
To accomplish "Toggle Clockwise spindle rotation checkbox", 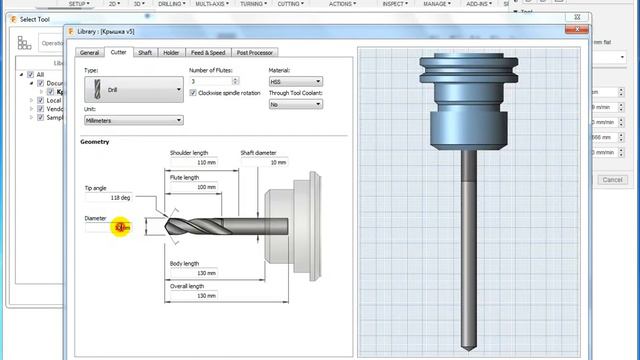I will 193,93.
